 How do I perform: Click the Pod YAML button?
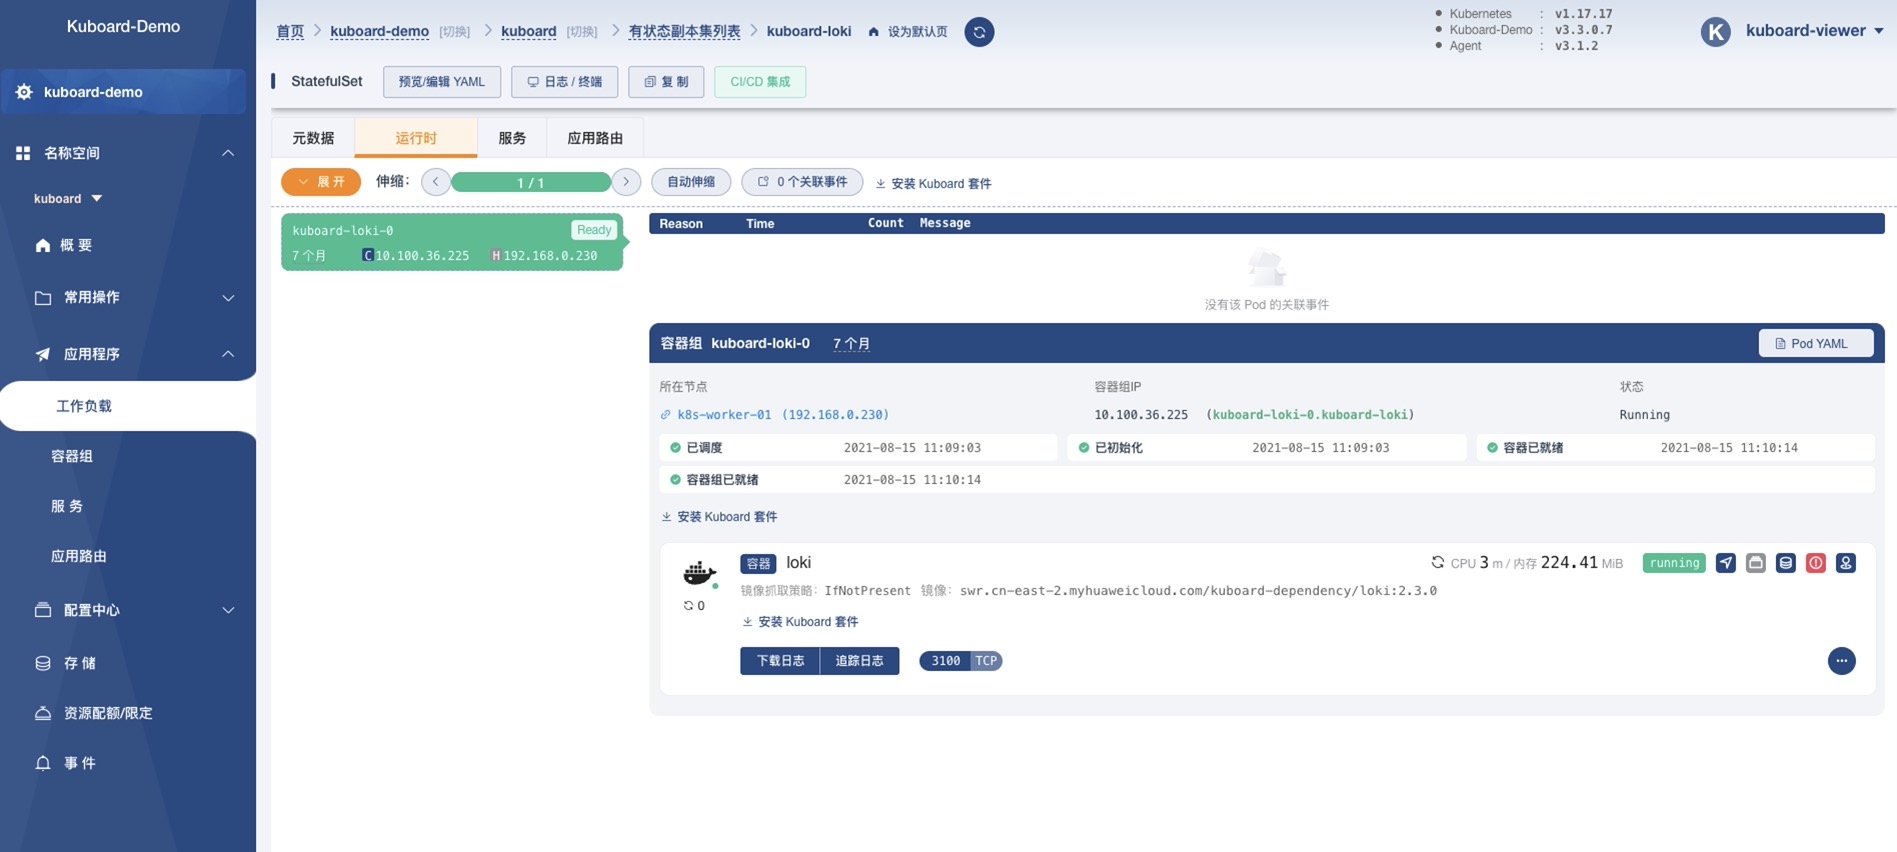(x=1815, y=343)
